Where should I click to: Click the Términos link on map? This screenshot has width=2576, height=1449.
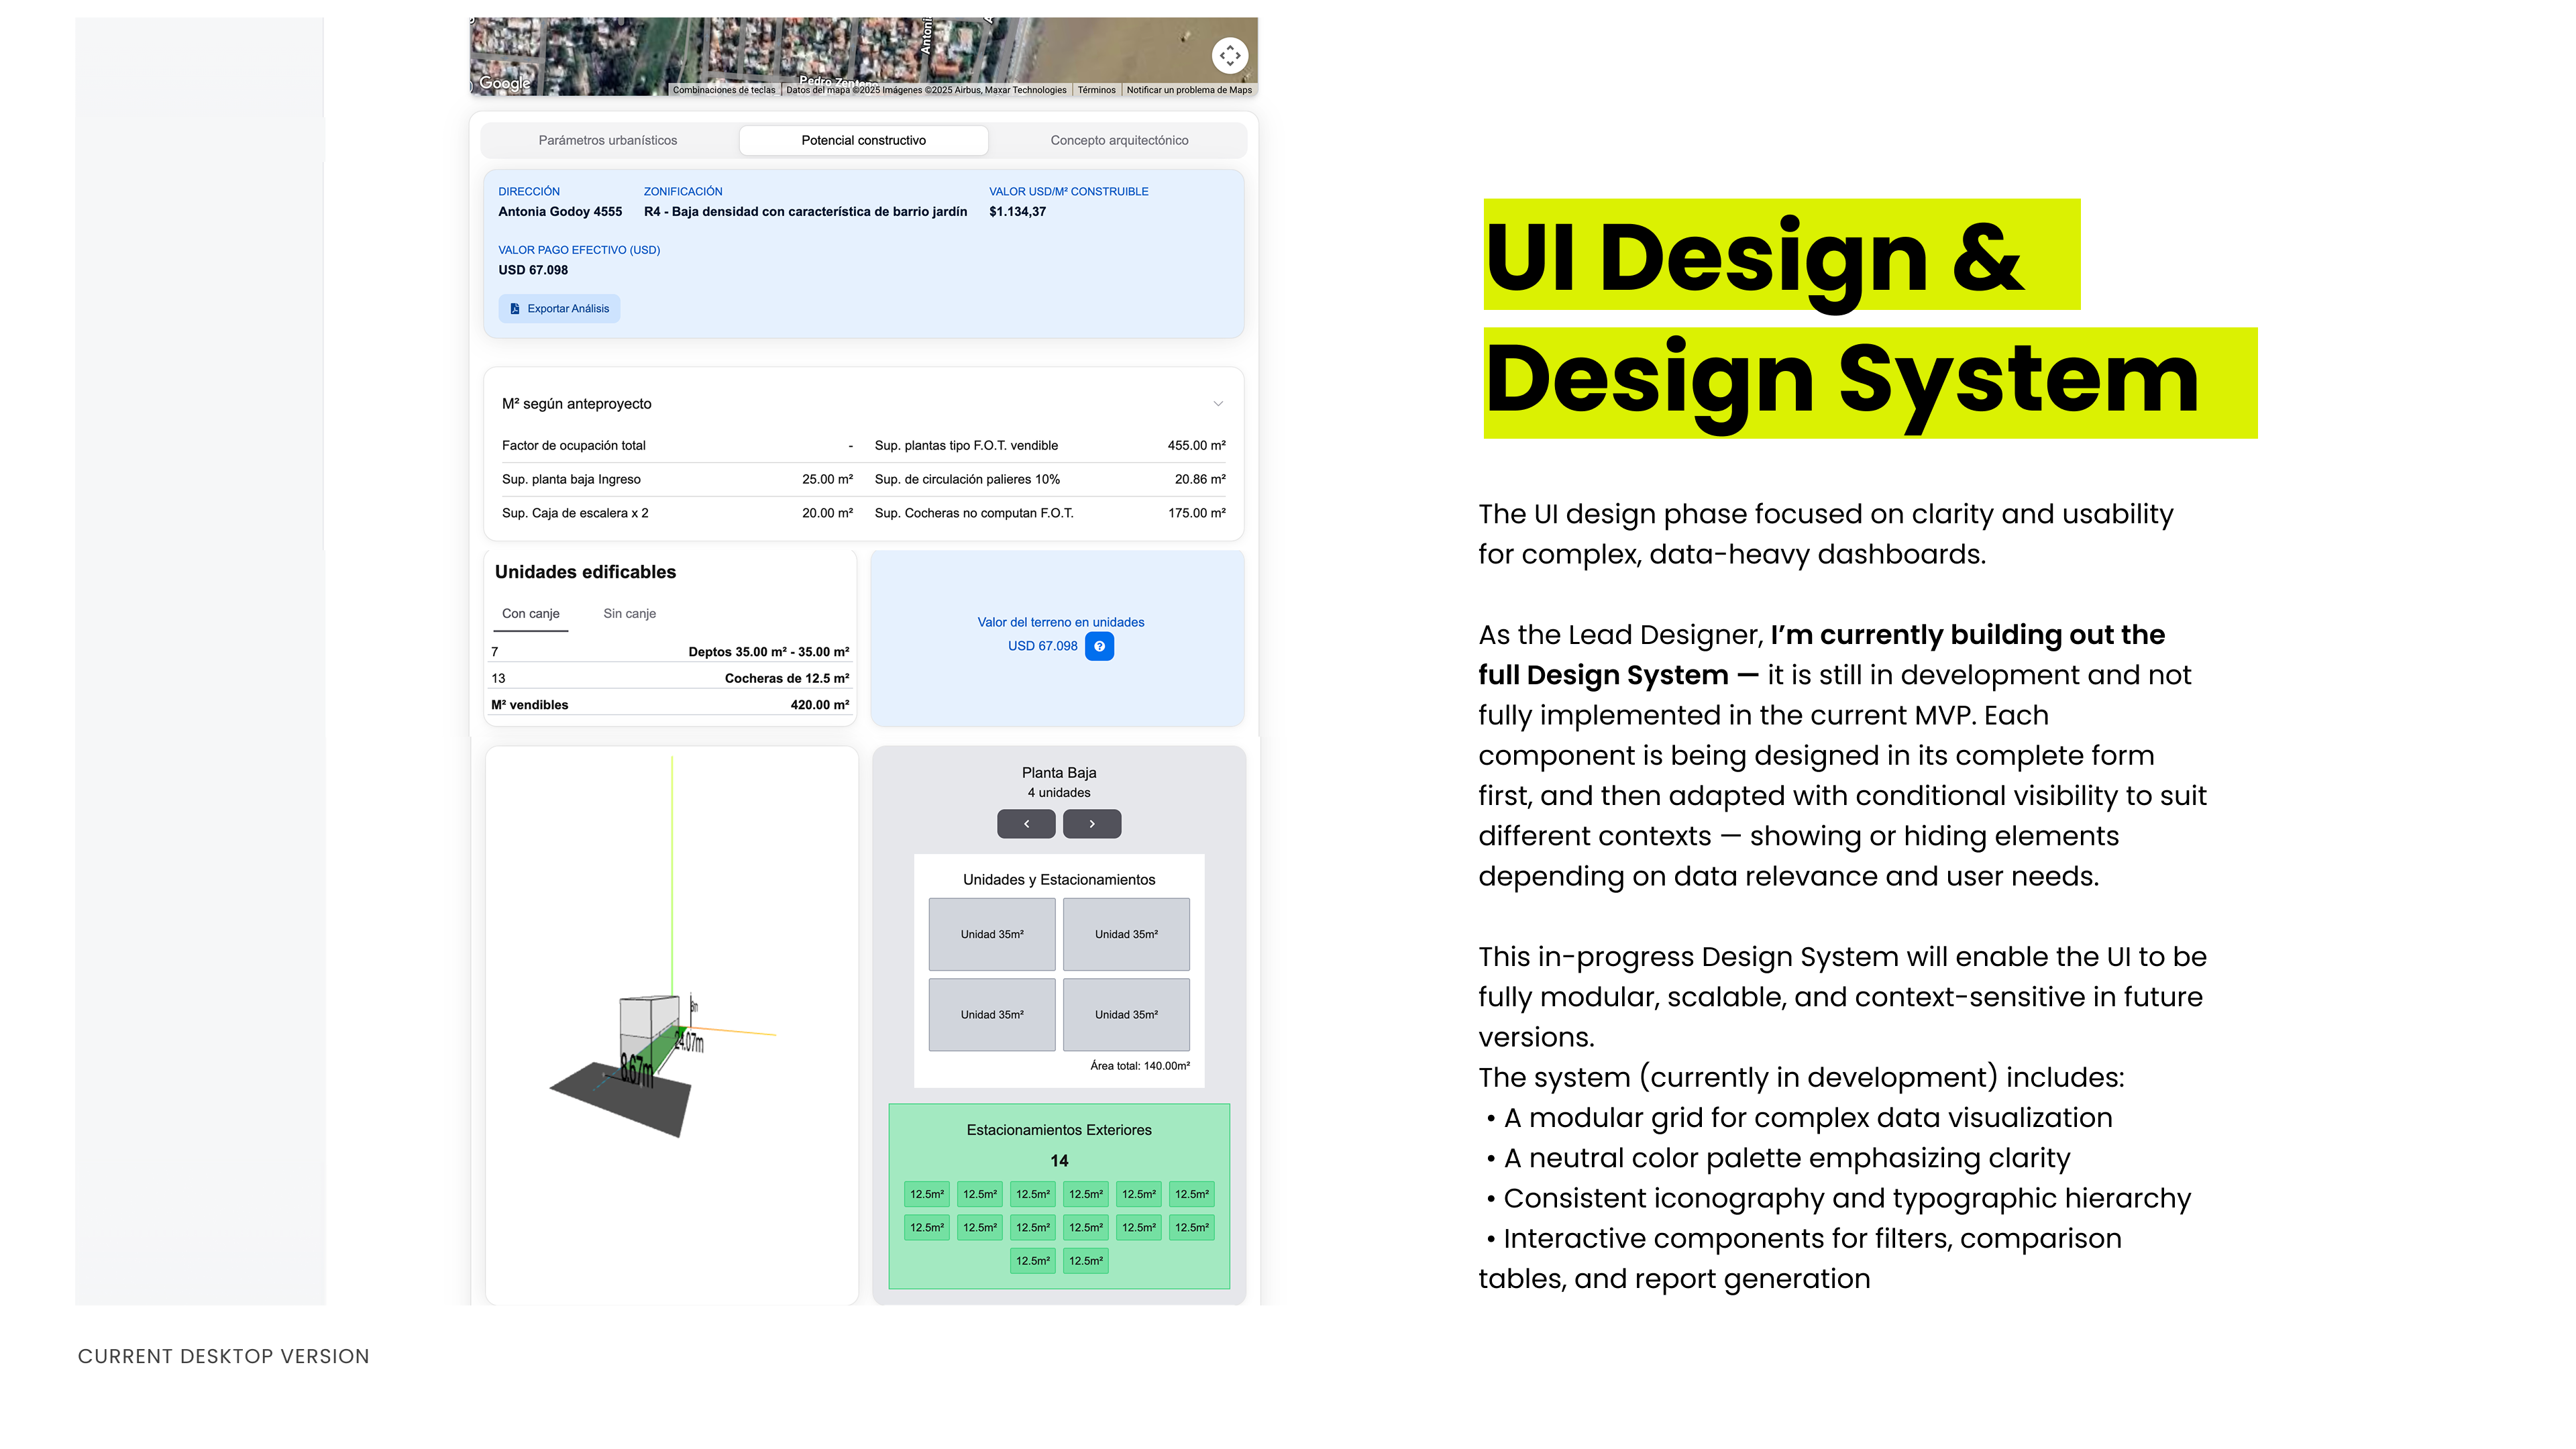click(x=1096, y=90)
